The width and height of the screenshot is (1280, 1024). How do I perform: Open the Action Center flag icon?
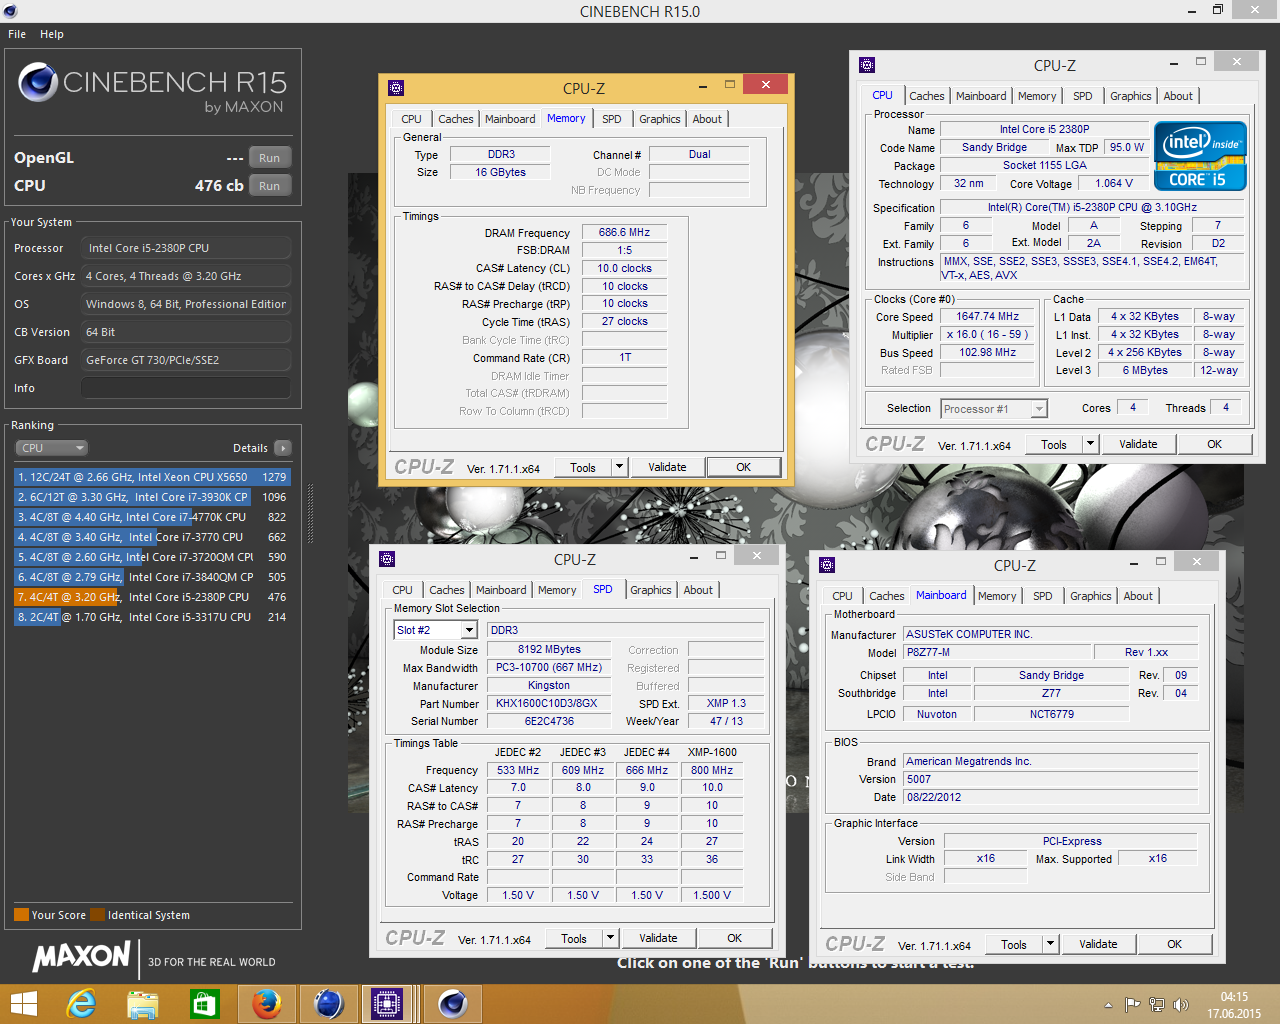pyautogui.click(x=1133, y=1004)
